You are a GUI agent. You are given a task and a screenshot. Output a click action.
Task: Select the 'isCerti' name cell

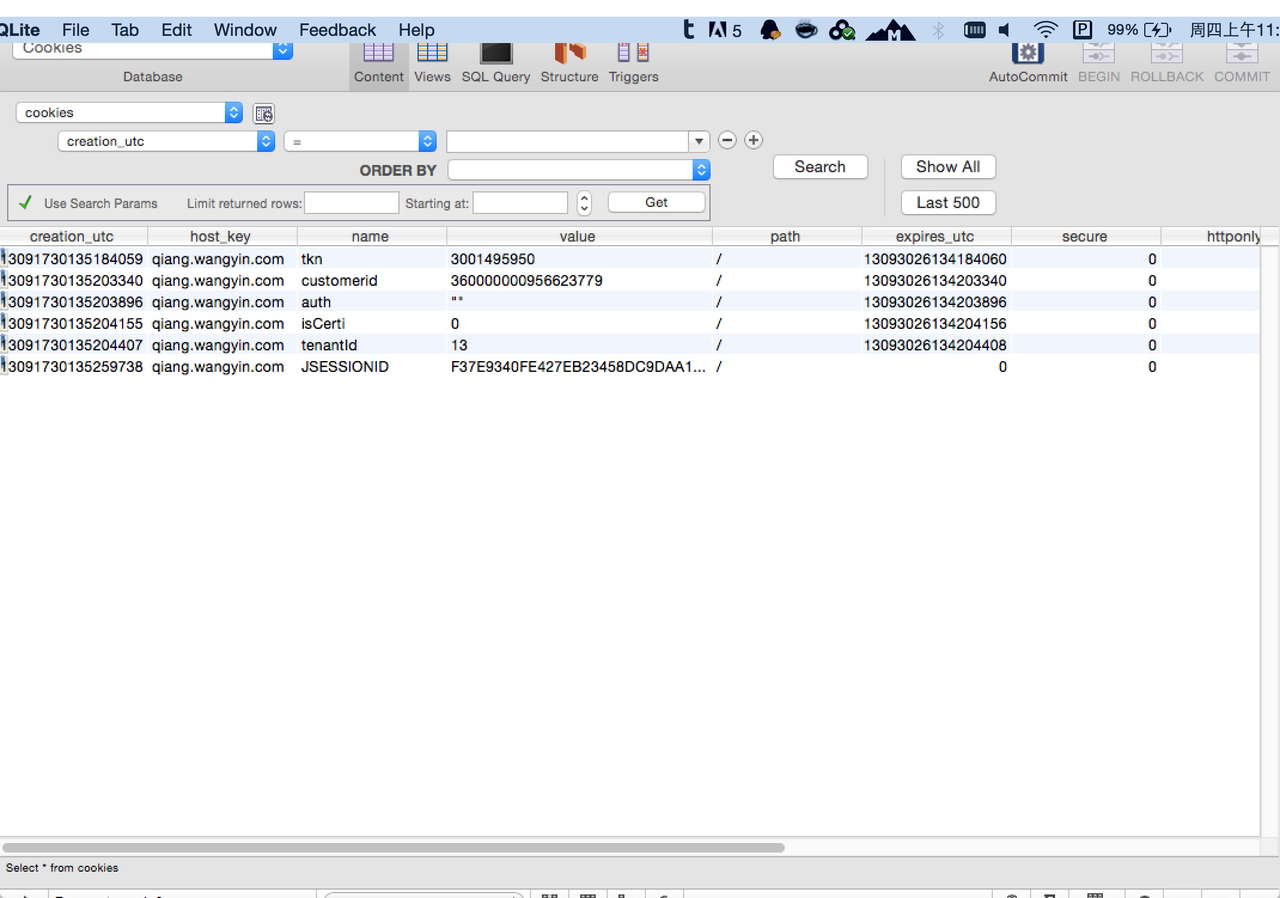371,324
